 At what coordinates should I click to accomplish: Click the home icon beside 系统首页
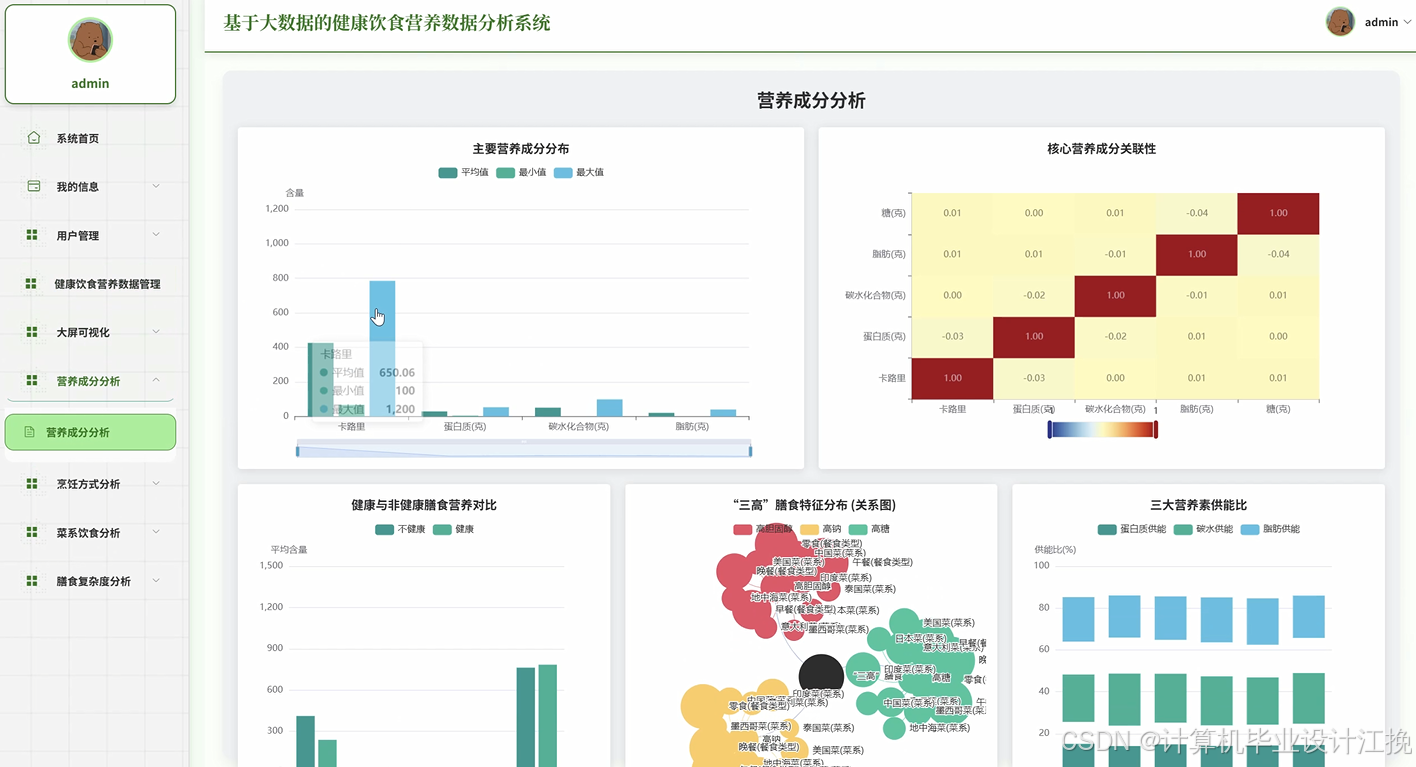(x=34, y=138)
